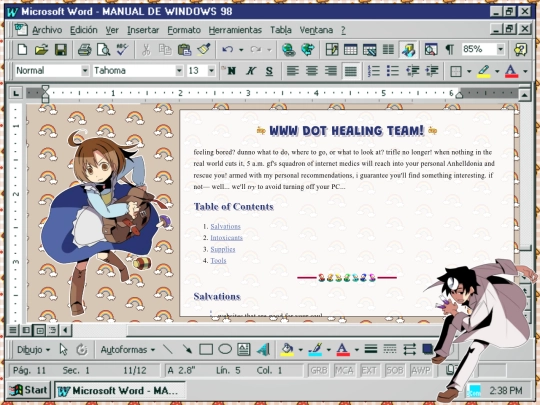Justify the text

(350, 71)
